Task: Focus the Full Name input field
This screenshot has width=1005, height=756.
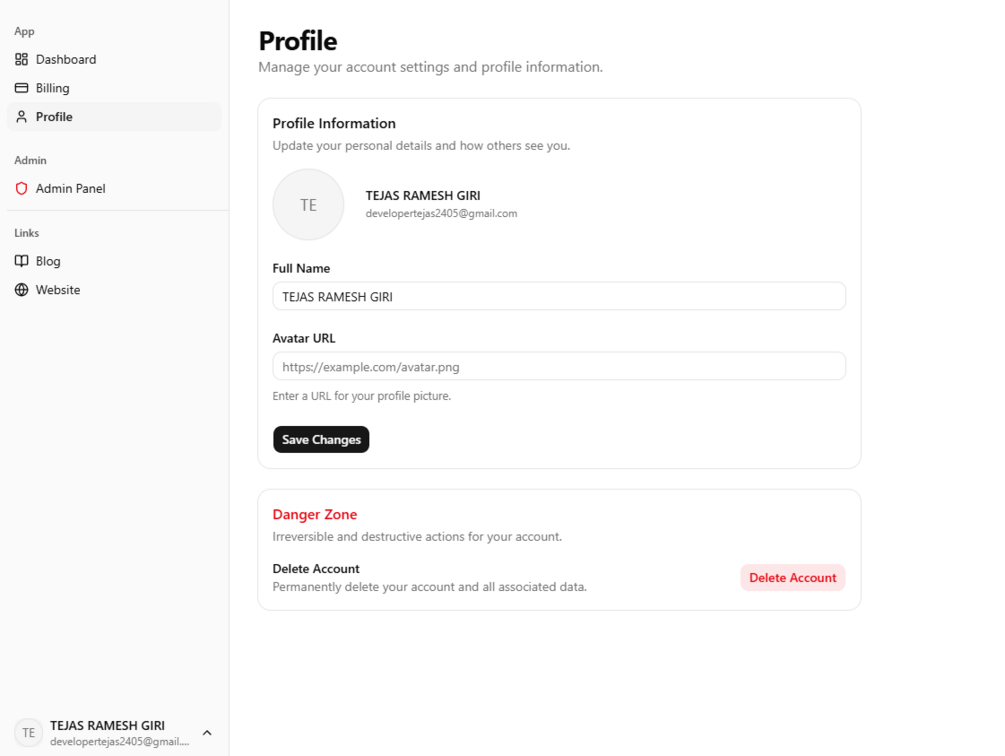Action: click(559, 297)
